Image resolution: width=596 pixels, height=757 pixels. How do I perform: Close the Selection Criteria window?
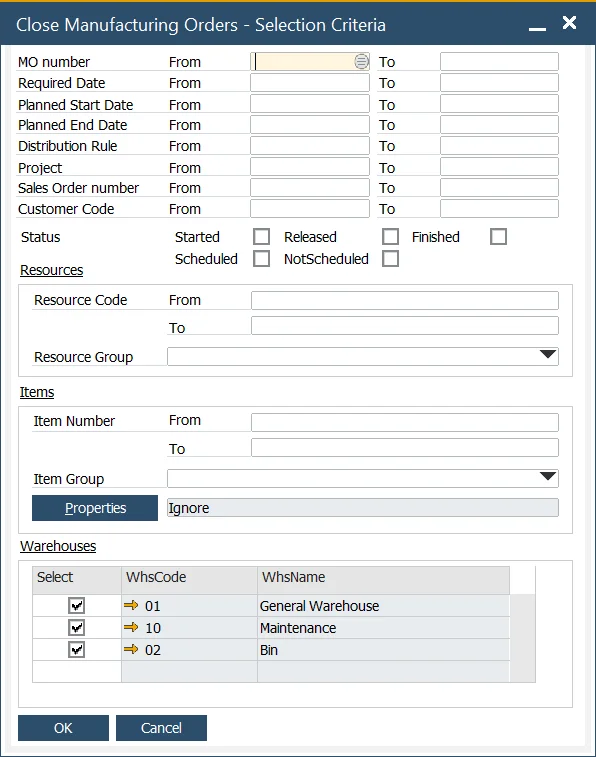tap(569, 23)
